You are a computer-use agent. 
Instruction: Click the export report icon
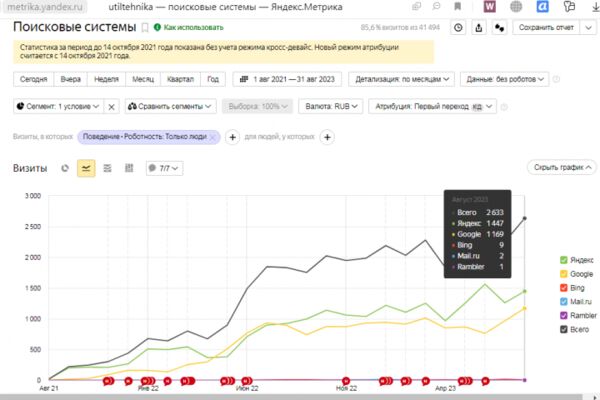(479, 28)
